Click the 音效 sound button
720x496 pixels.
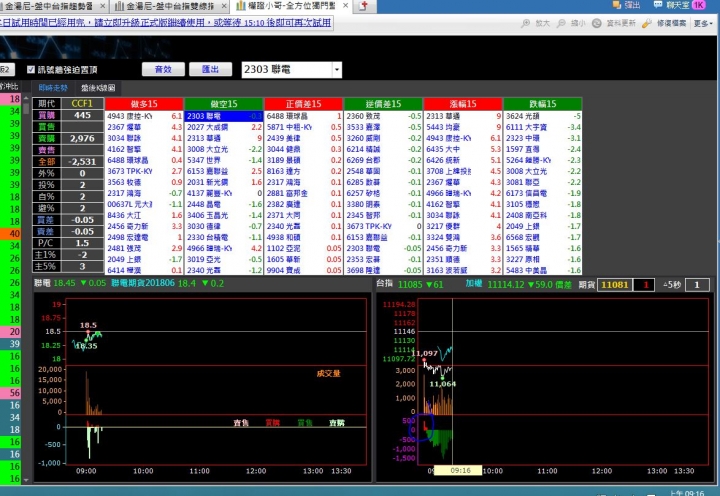[x=163, y=69]
